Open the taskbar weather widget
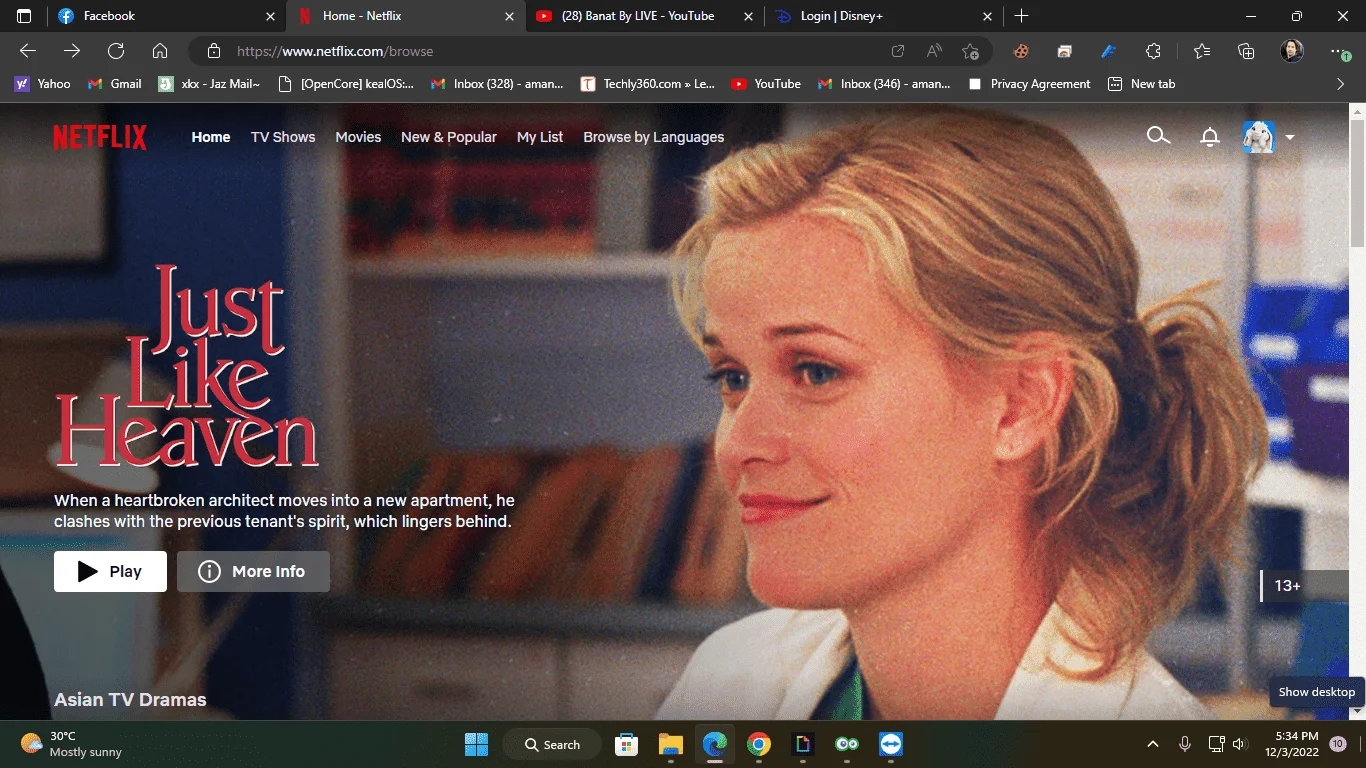 pos(72,744)
